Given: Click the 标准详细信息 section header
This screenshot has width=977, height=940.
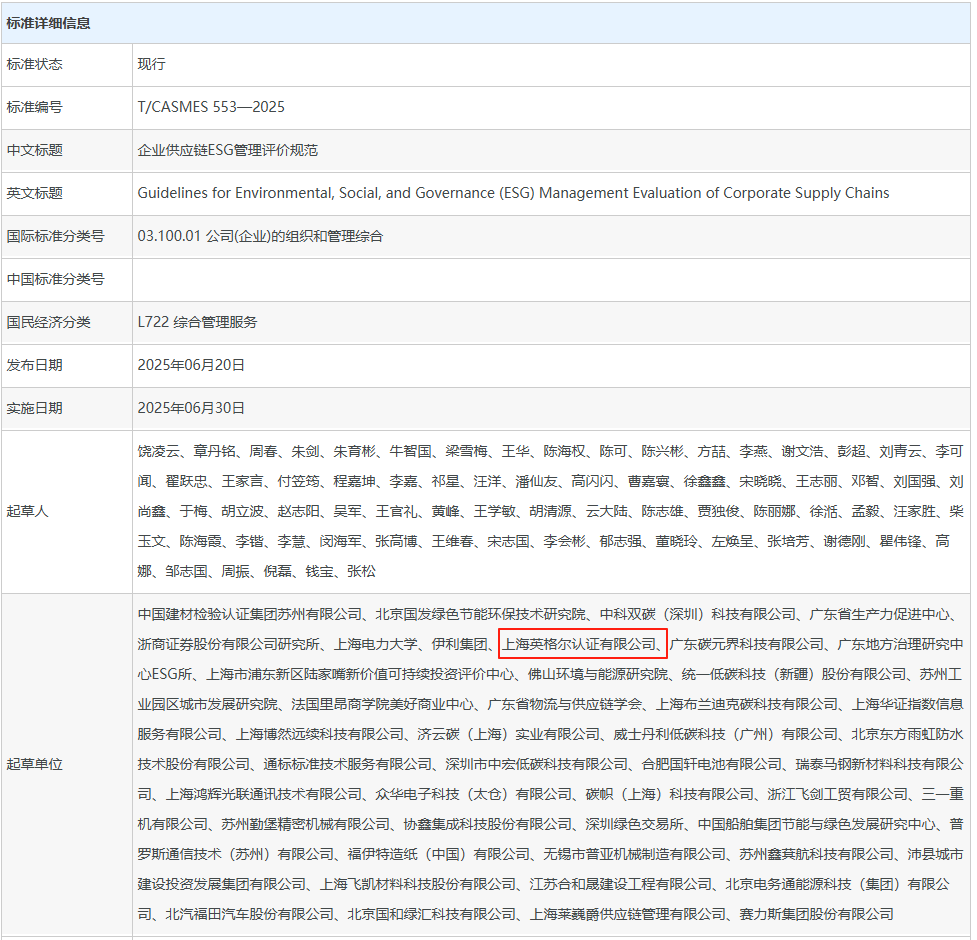Looking at the screenshot, I should pyautogui.click(x=48, y=22).
